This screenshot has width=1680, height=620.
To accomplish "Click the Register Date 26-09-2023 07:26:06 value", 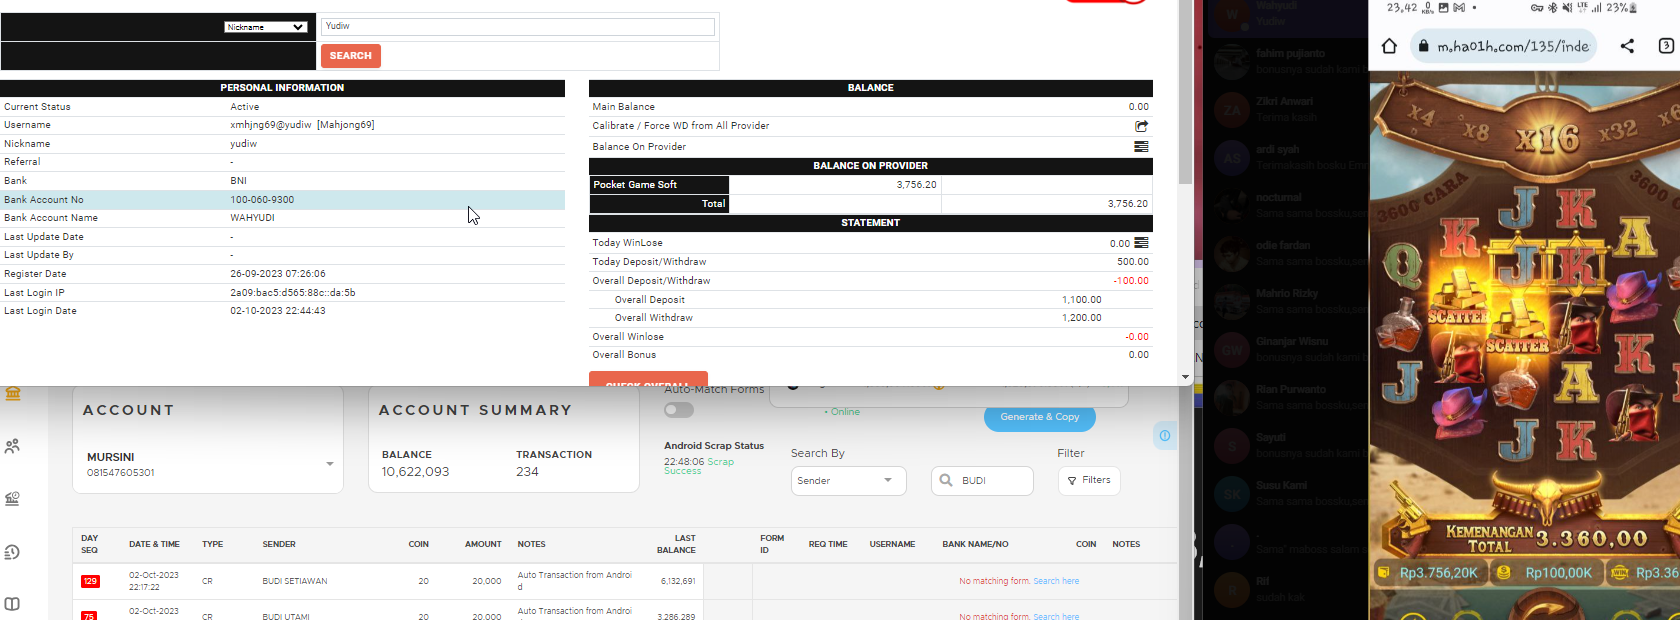I will pos(278,274).
